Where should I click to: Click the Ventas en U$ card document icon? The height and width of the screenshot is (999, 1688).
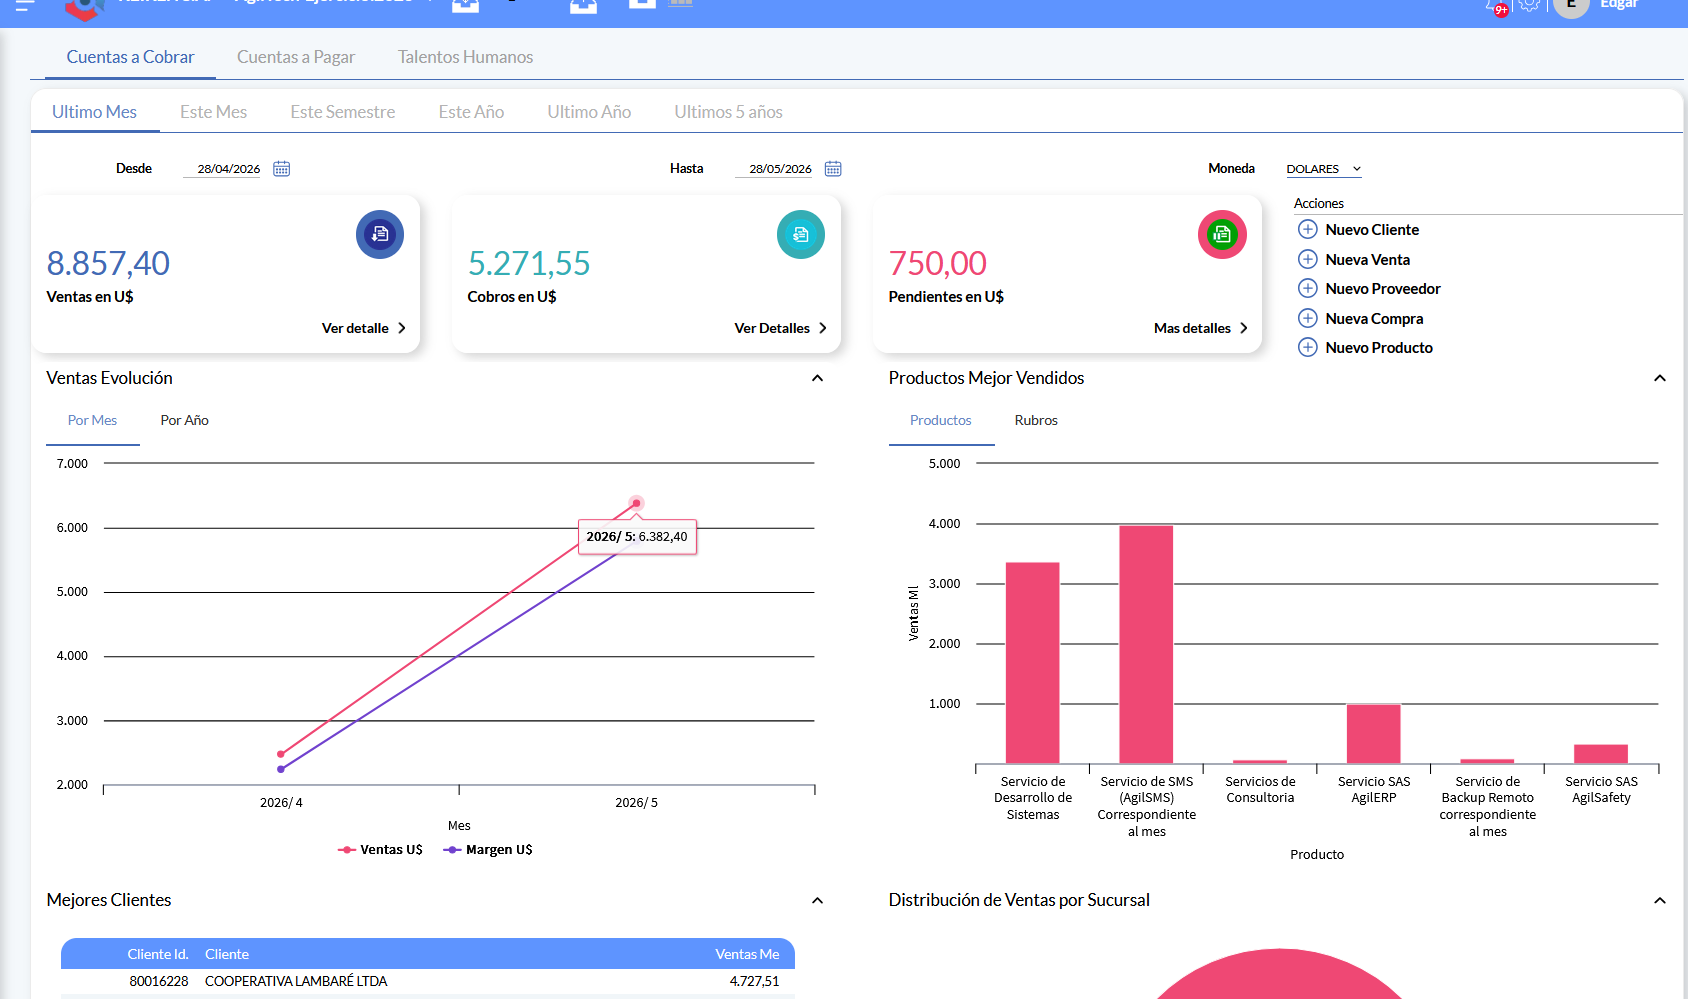pyautogui.click(x=380, y=235)
